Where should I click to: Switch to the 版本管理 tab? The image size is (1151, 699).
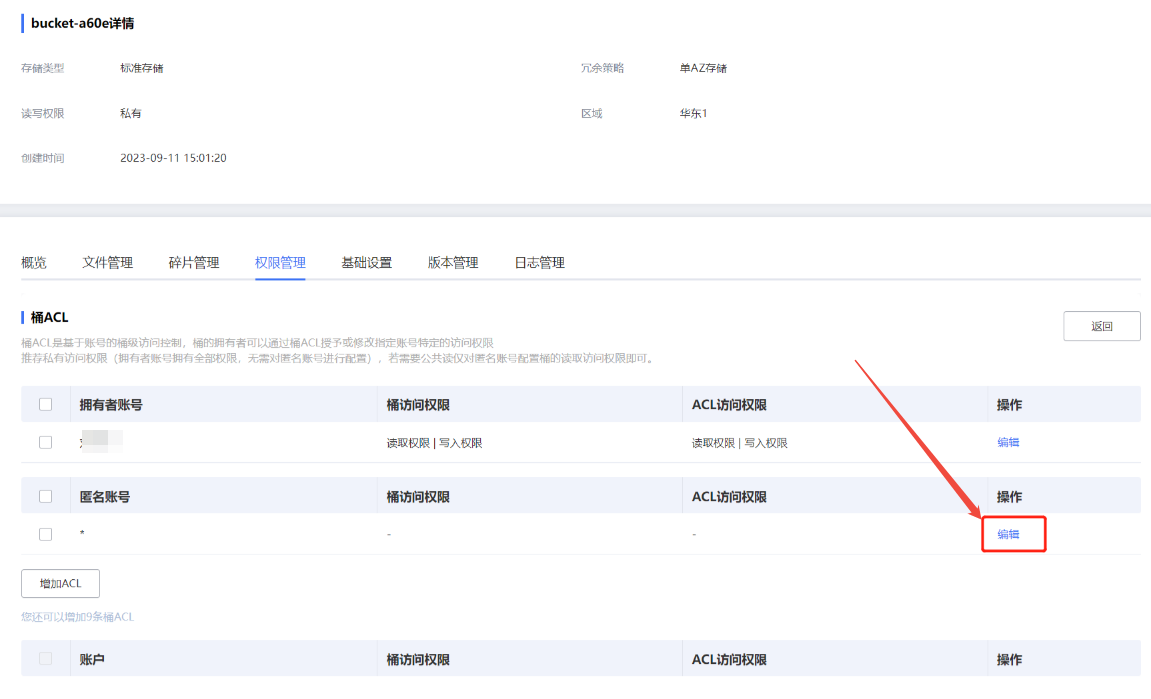pos(453,263)
